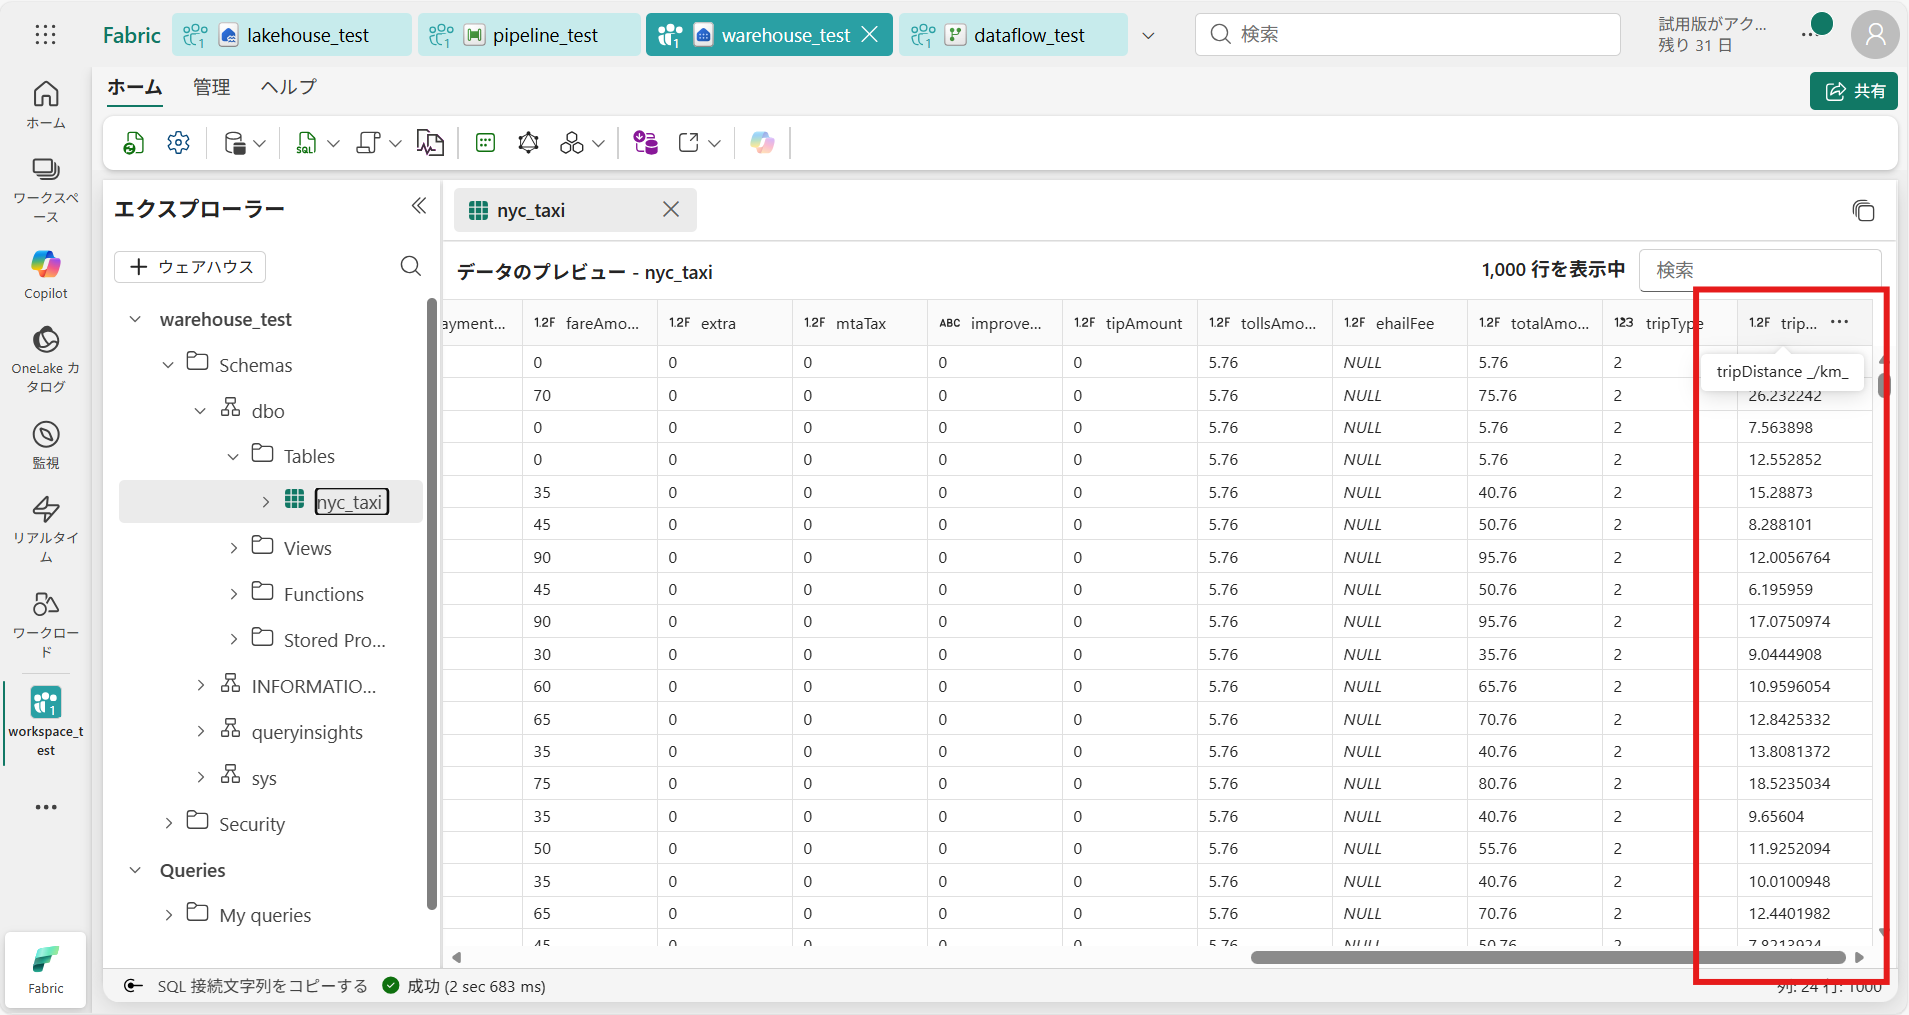Click the horizontal scrollbar under the data grid

click(x=1546, y=957)
